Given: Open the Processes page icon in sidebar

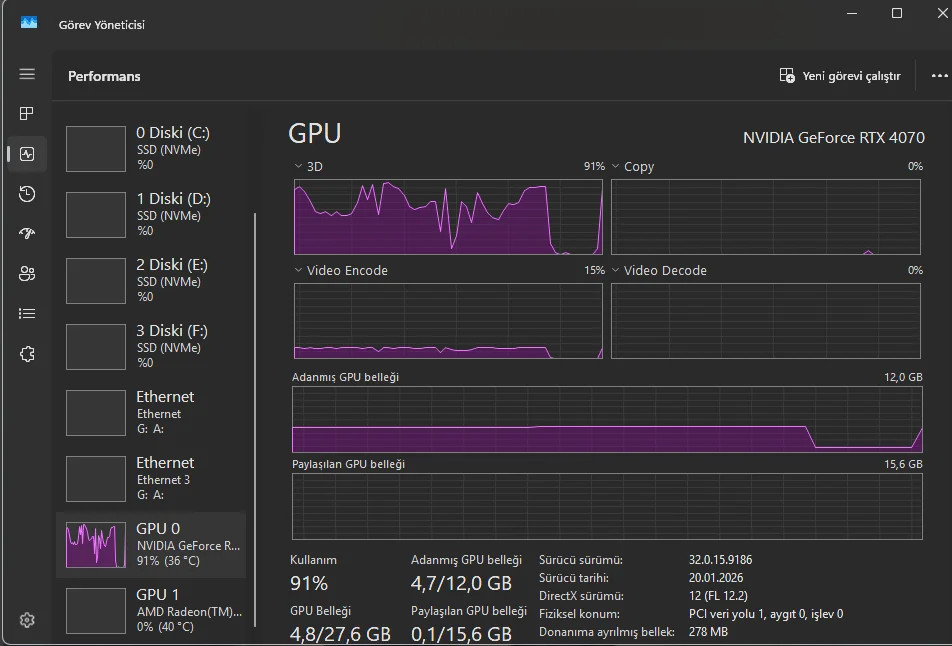Looking at the screenshot, I should coord(27,114).
